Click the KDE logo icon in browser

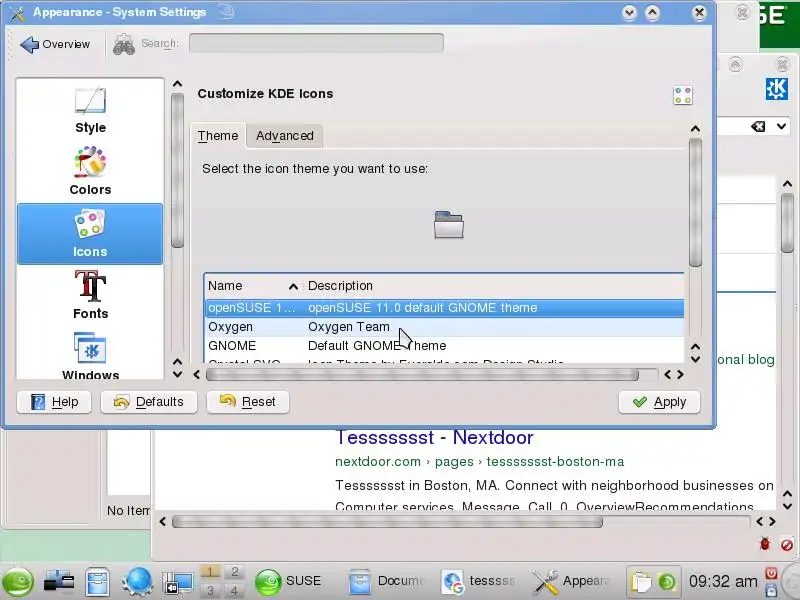point(777,89)
